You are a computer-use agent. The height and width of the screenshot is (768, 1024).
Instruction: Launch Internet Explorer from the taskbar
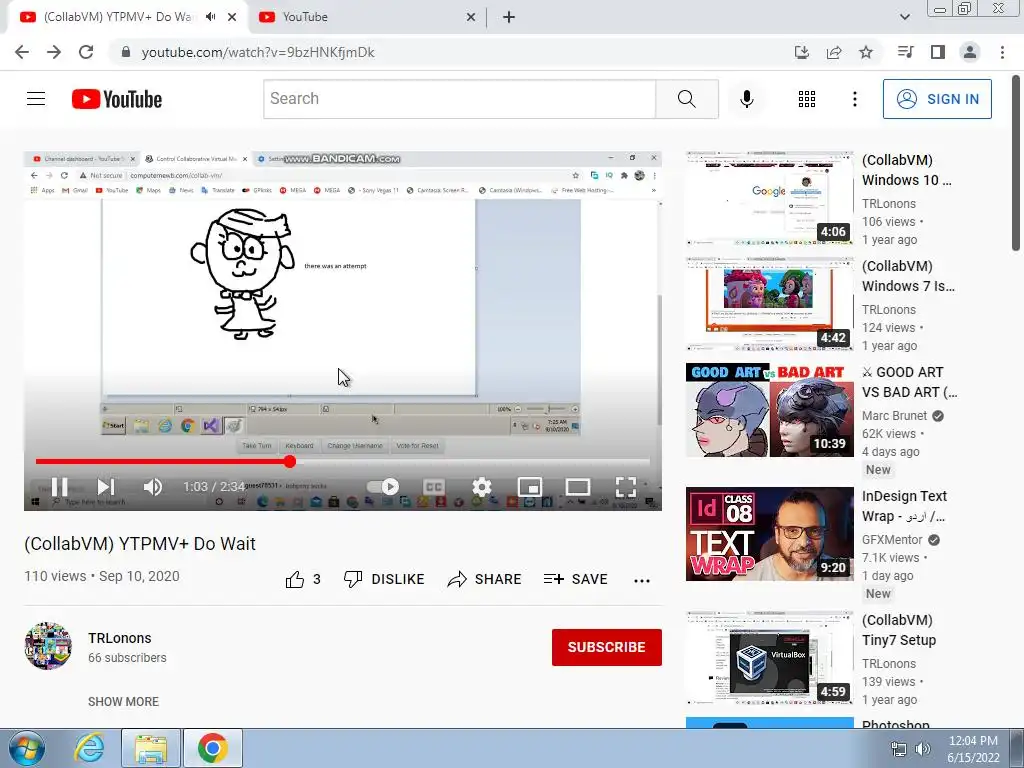(88, 748)
